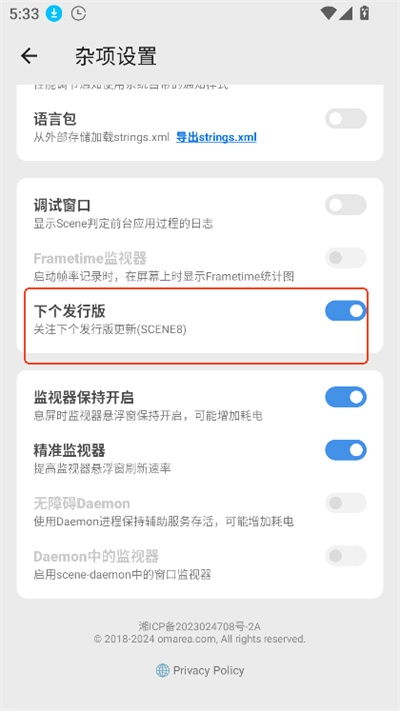The image size is (400, 711).
Task: Toggle the 无障碍Daemon switch
Action: [x=346, y=503]
